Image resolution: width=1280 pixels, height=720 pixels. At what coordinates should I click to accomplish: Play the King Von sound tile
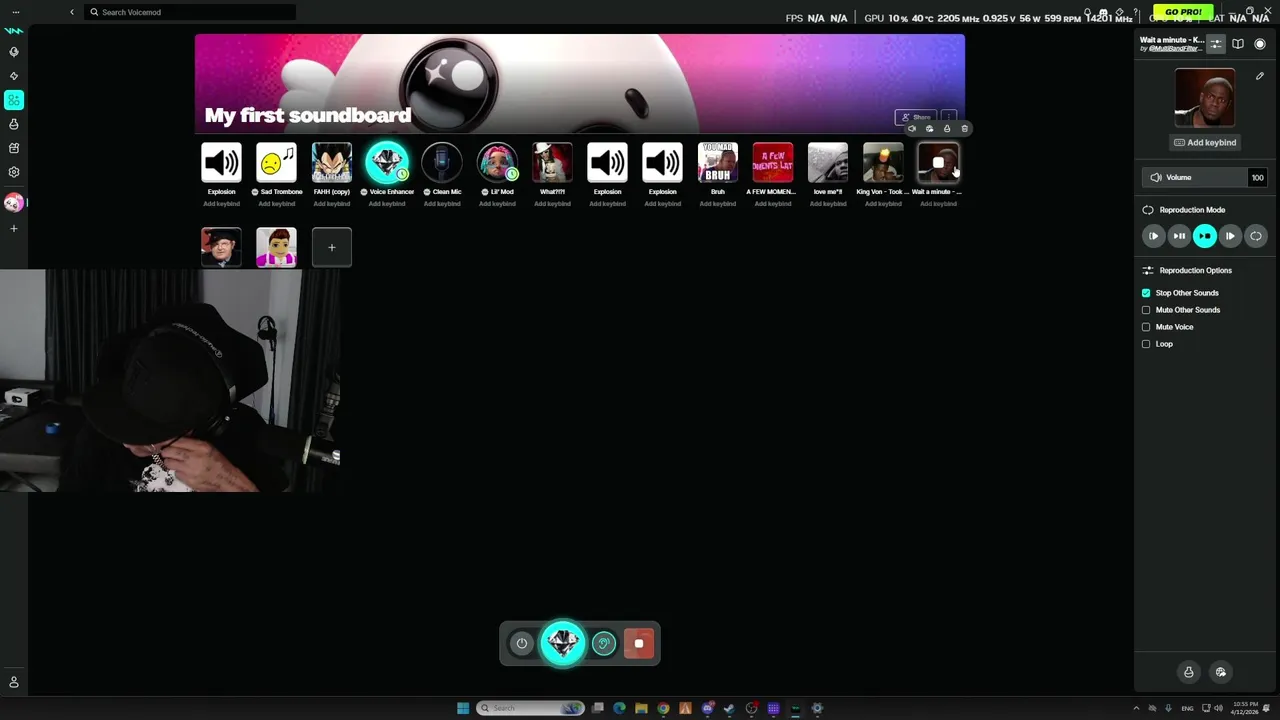click(883, 163)
